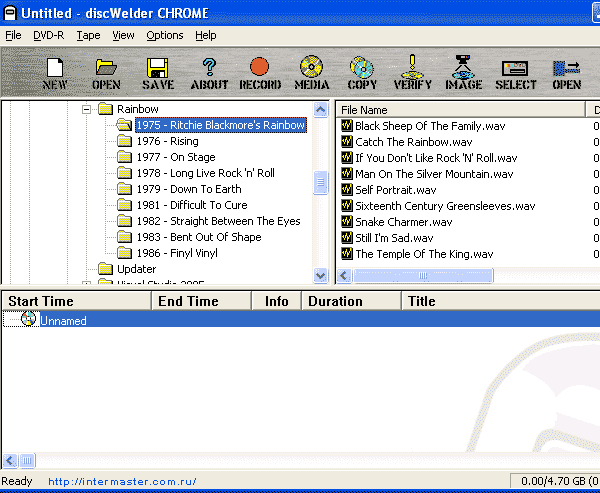Select the 1977 - On Stage folder
This screenshot has width=600, height=493.
click(176, 157)
